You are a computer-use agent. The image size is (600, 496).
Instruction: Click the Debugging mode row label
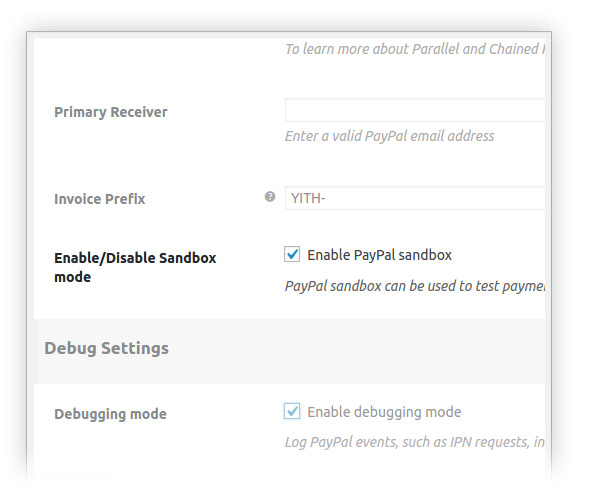tap(111, 414)
